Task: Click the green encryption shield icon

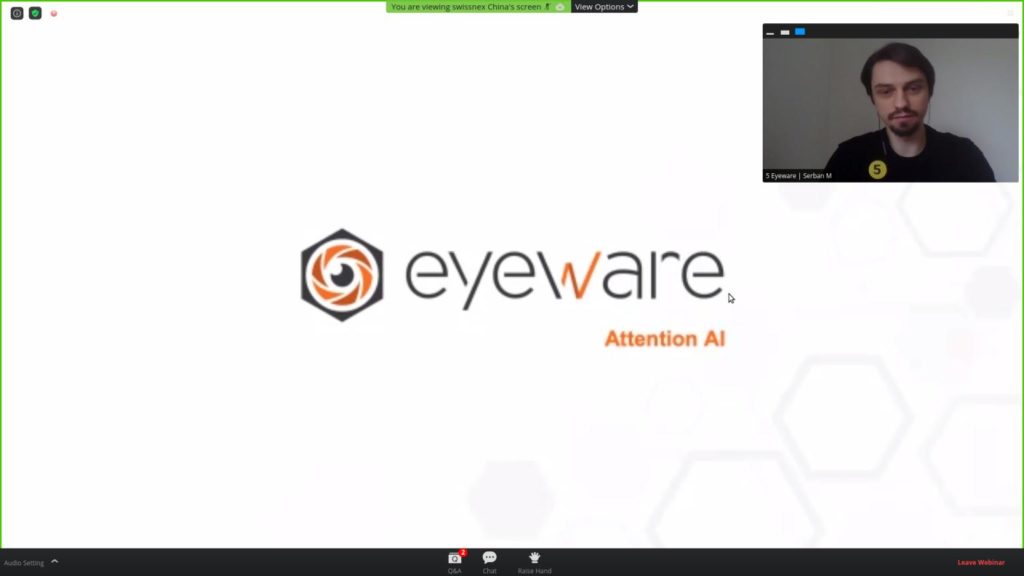Action: [x=35, y=13]
